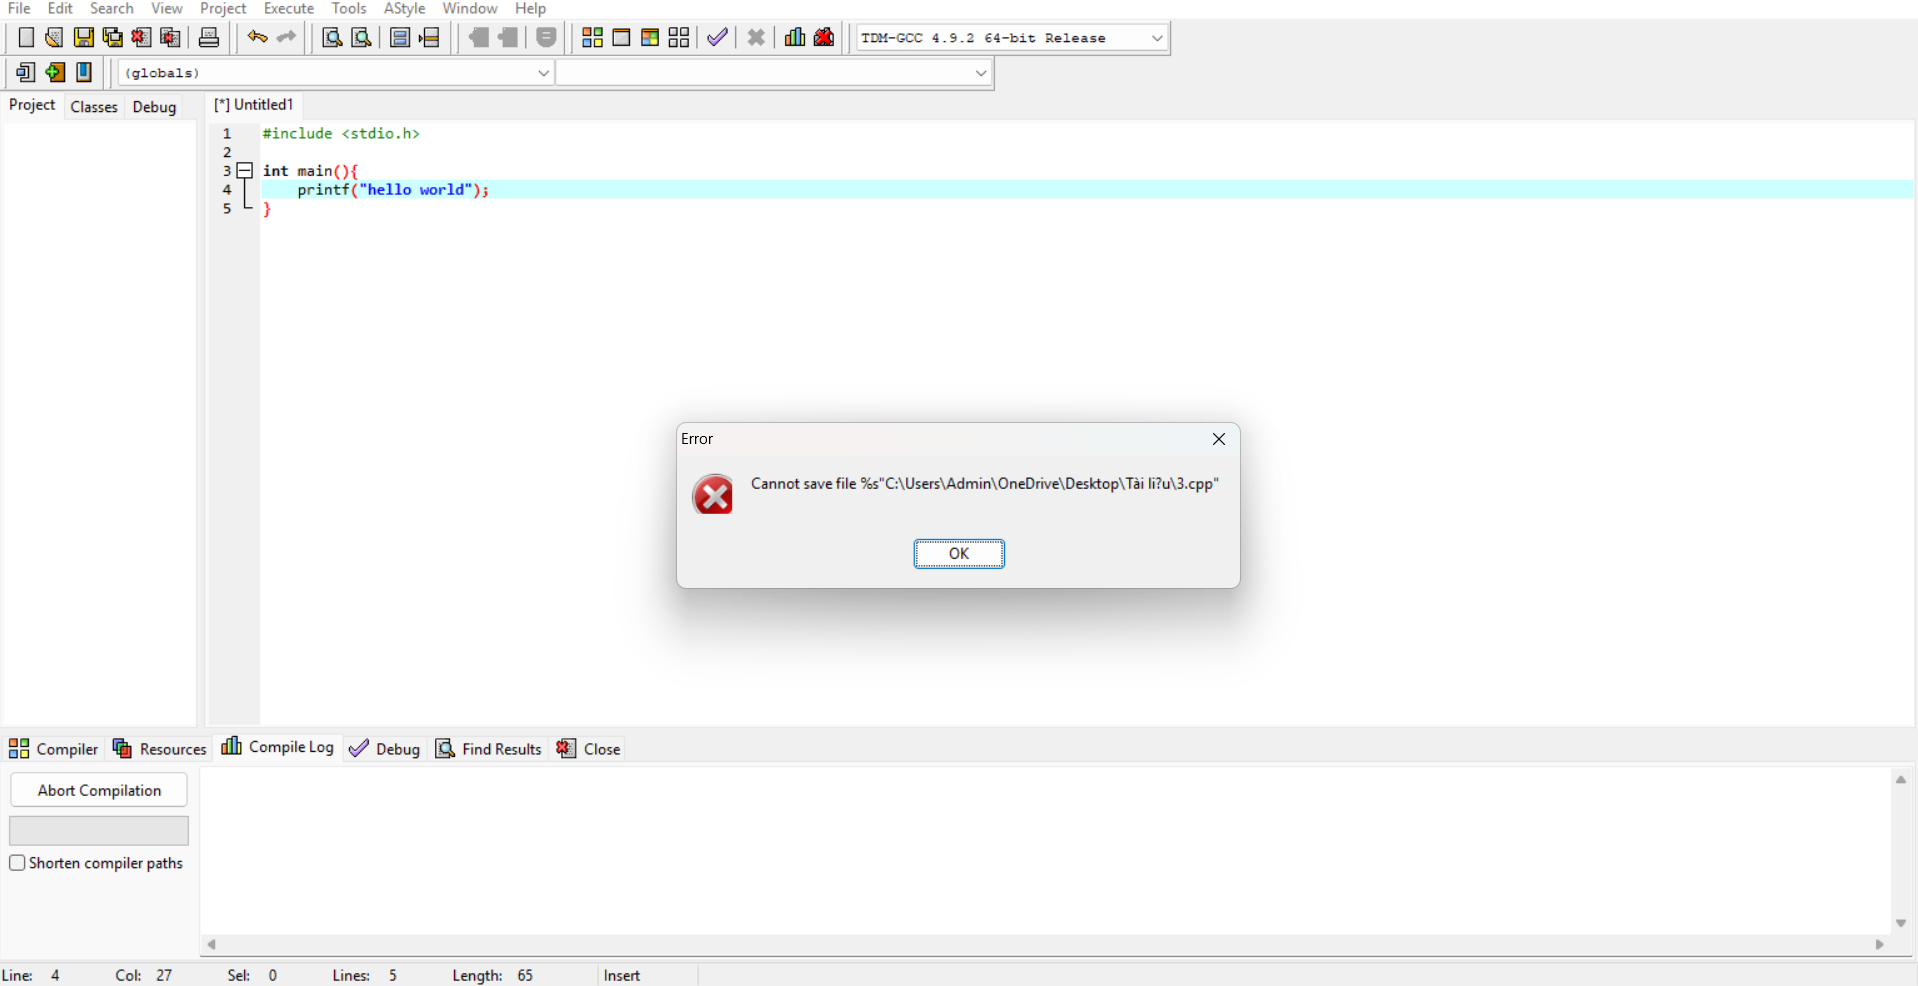1918x986 pixels.
Task: Open the Execute menu
Action: click(x=289, y=9)
